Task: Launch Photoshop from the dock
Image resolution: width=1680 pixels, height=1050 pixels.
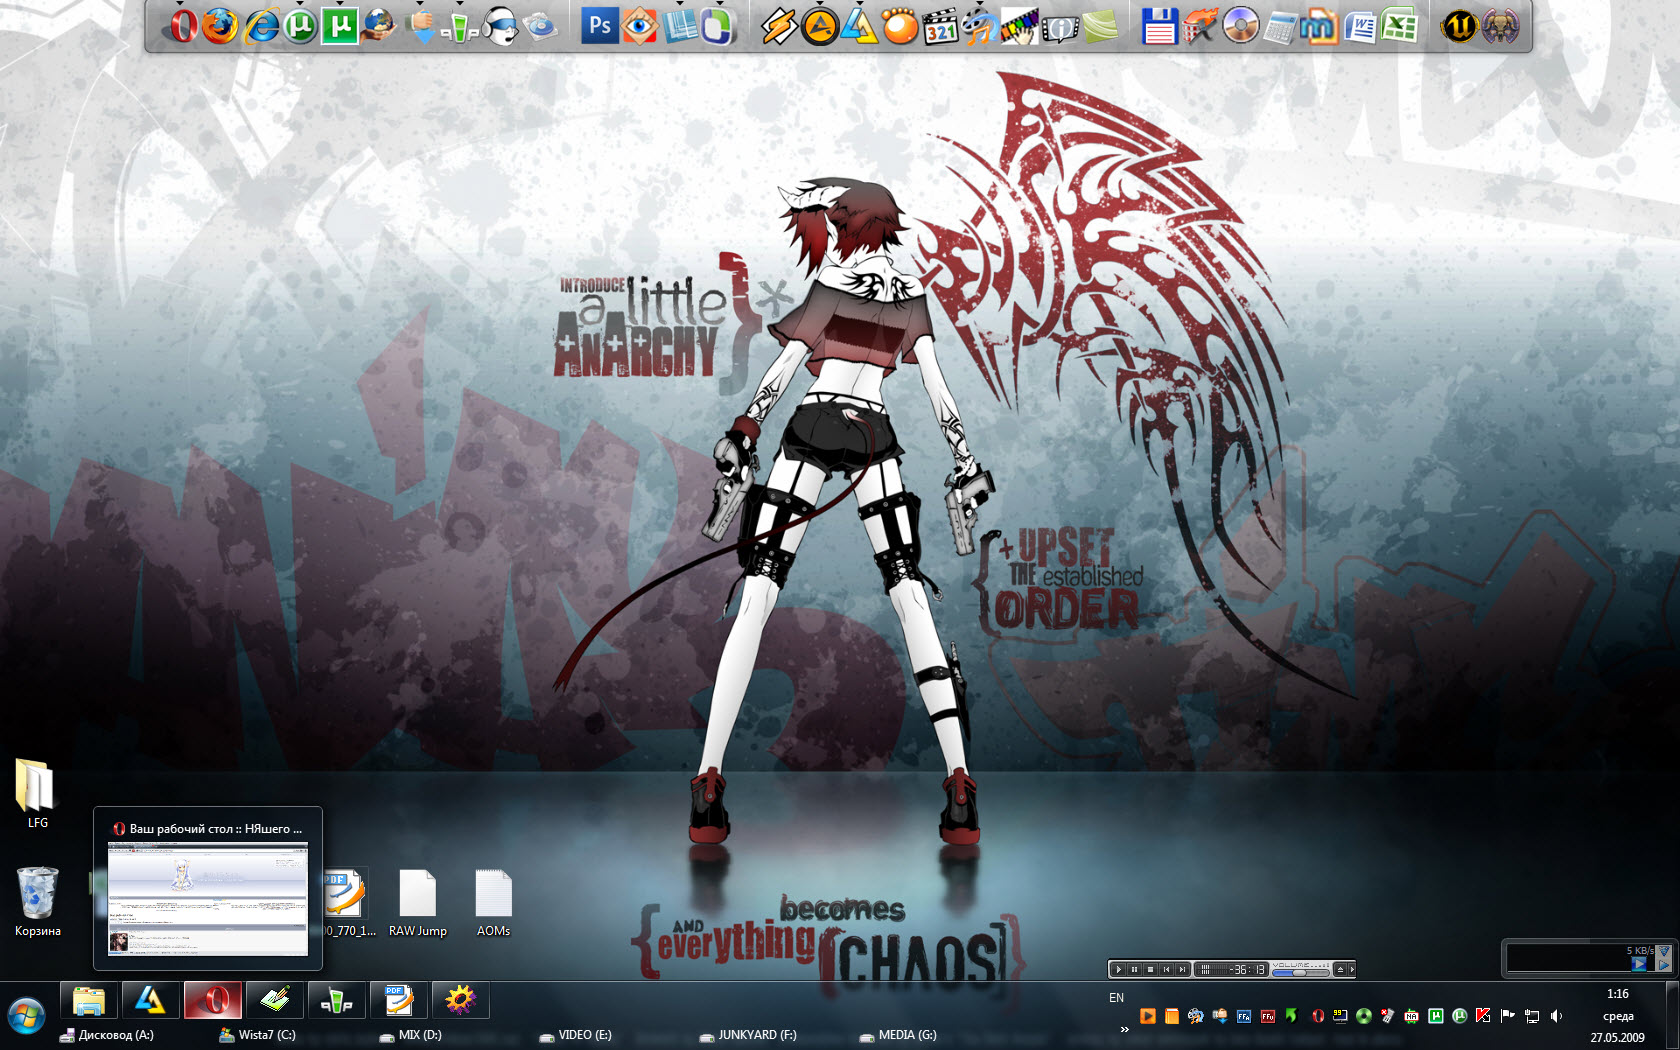Action: pos(600,26)
